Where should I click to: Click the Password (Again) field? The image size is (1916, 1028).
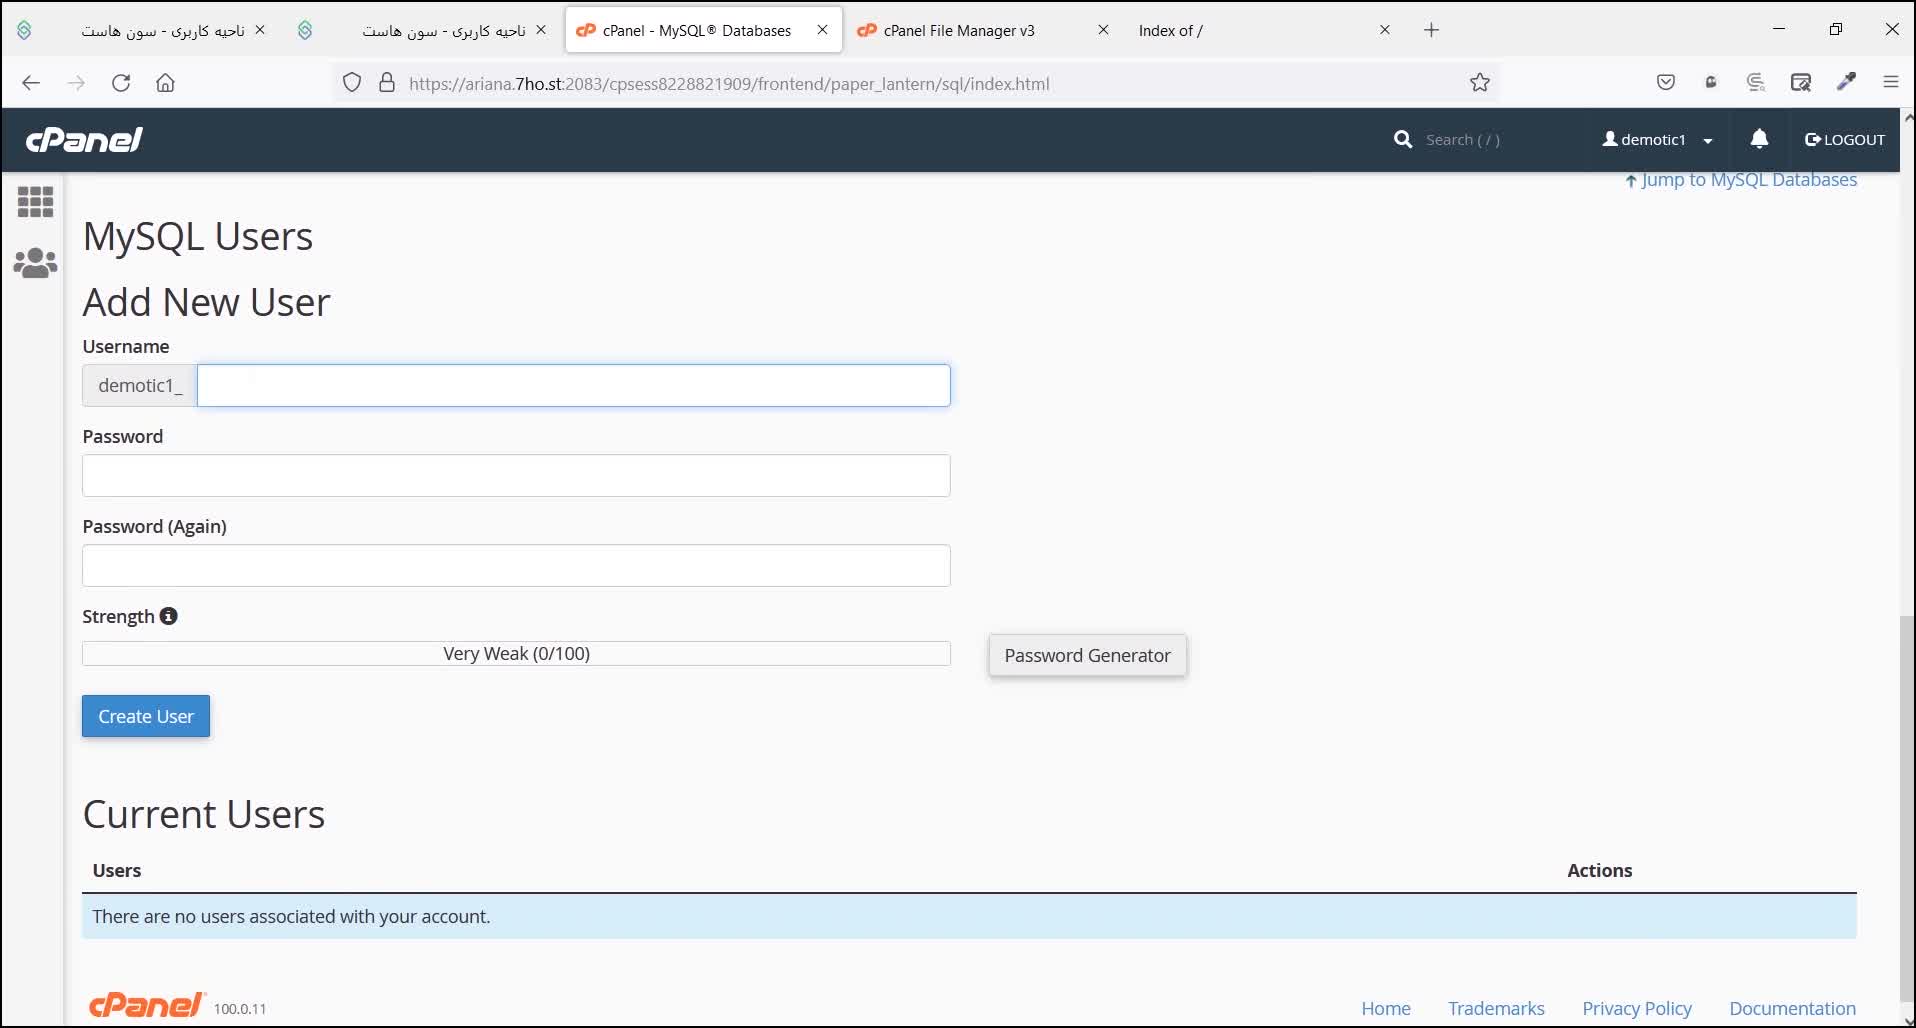[x=516, y=566]
